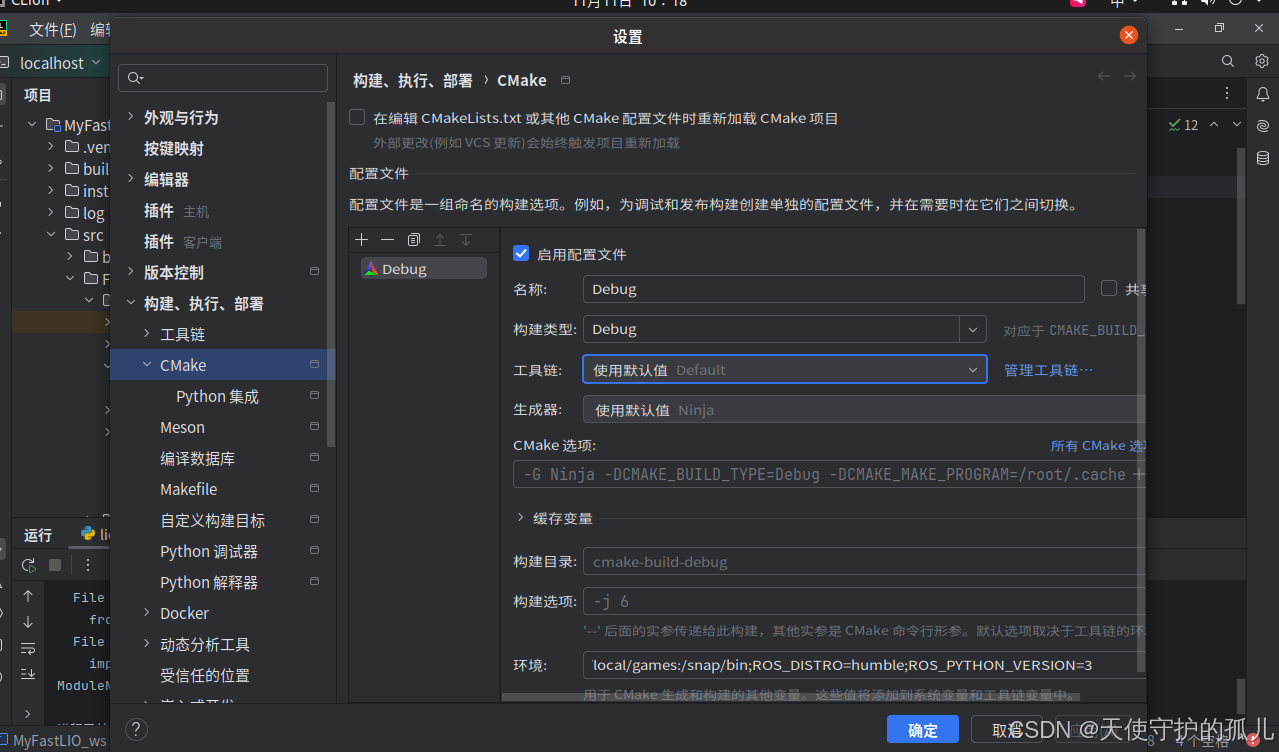Click build/execution/deployment breadcrumb
This screenshot has height=752, width=1279.
pos(413,80)
